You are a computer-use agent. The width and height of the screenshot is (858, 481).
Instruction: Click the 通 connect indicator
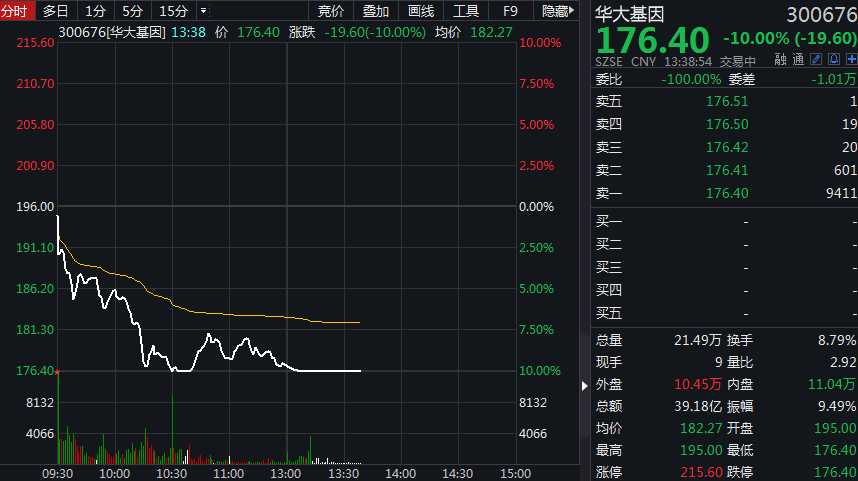coord(798,60)
